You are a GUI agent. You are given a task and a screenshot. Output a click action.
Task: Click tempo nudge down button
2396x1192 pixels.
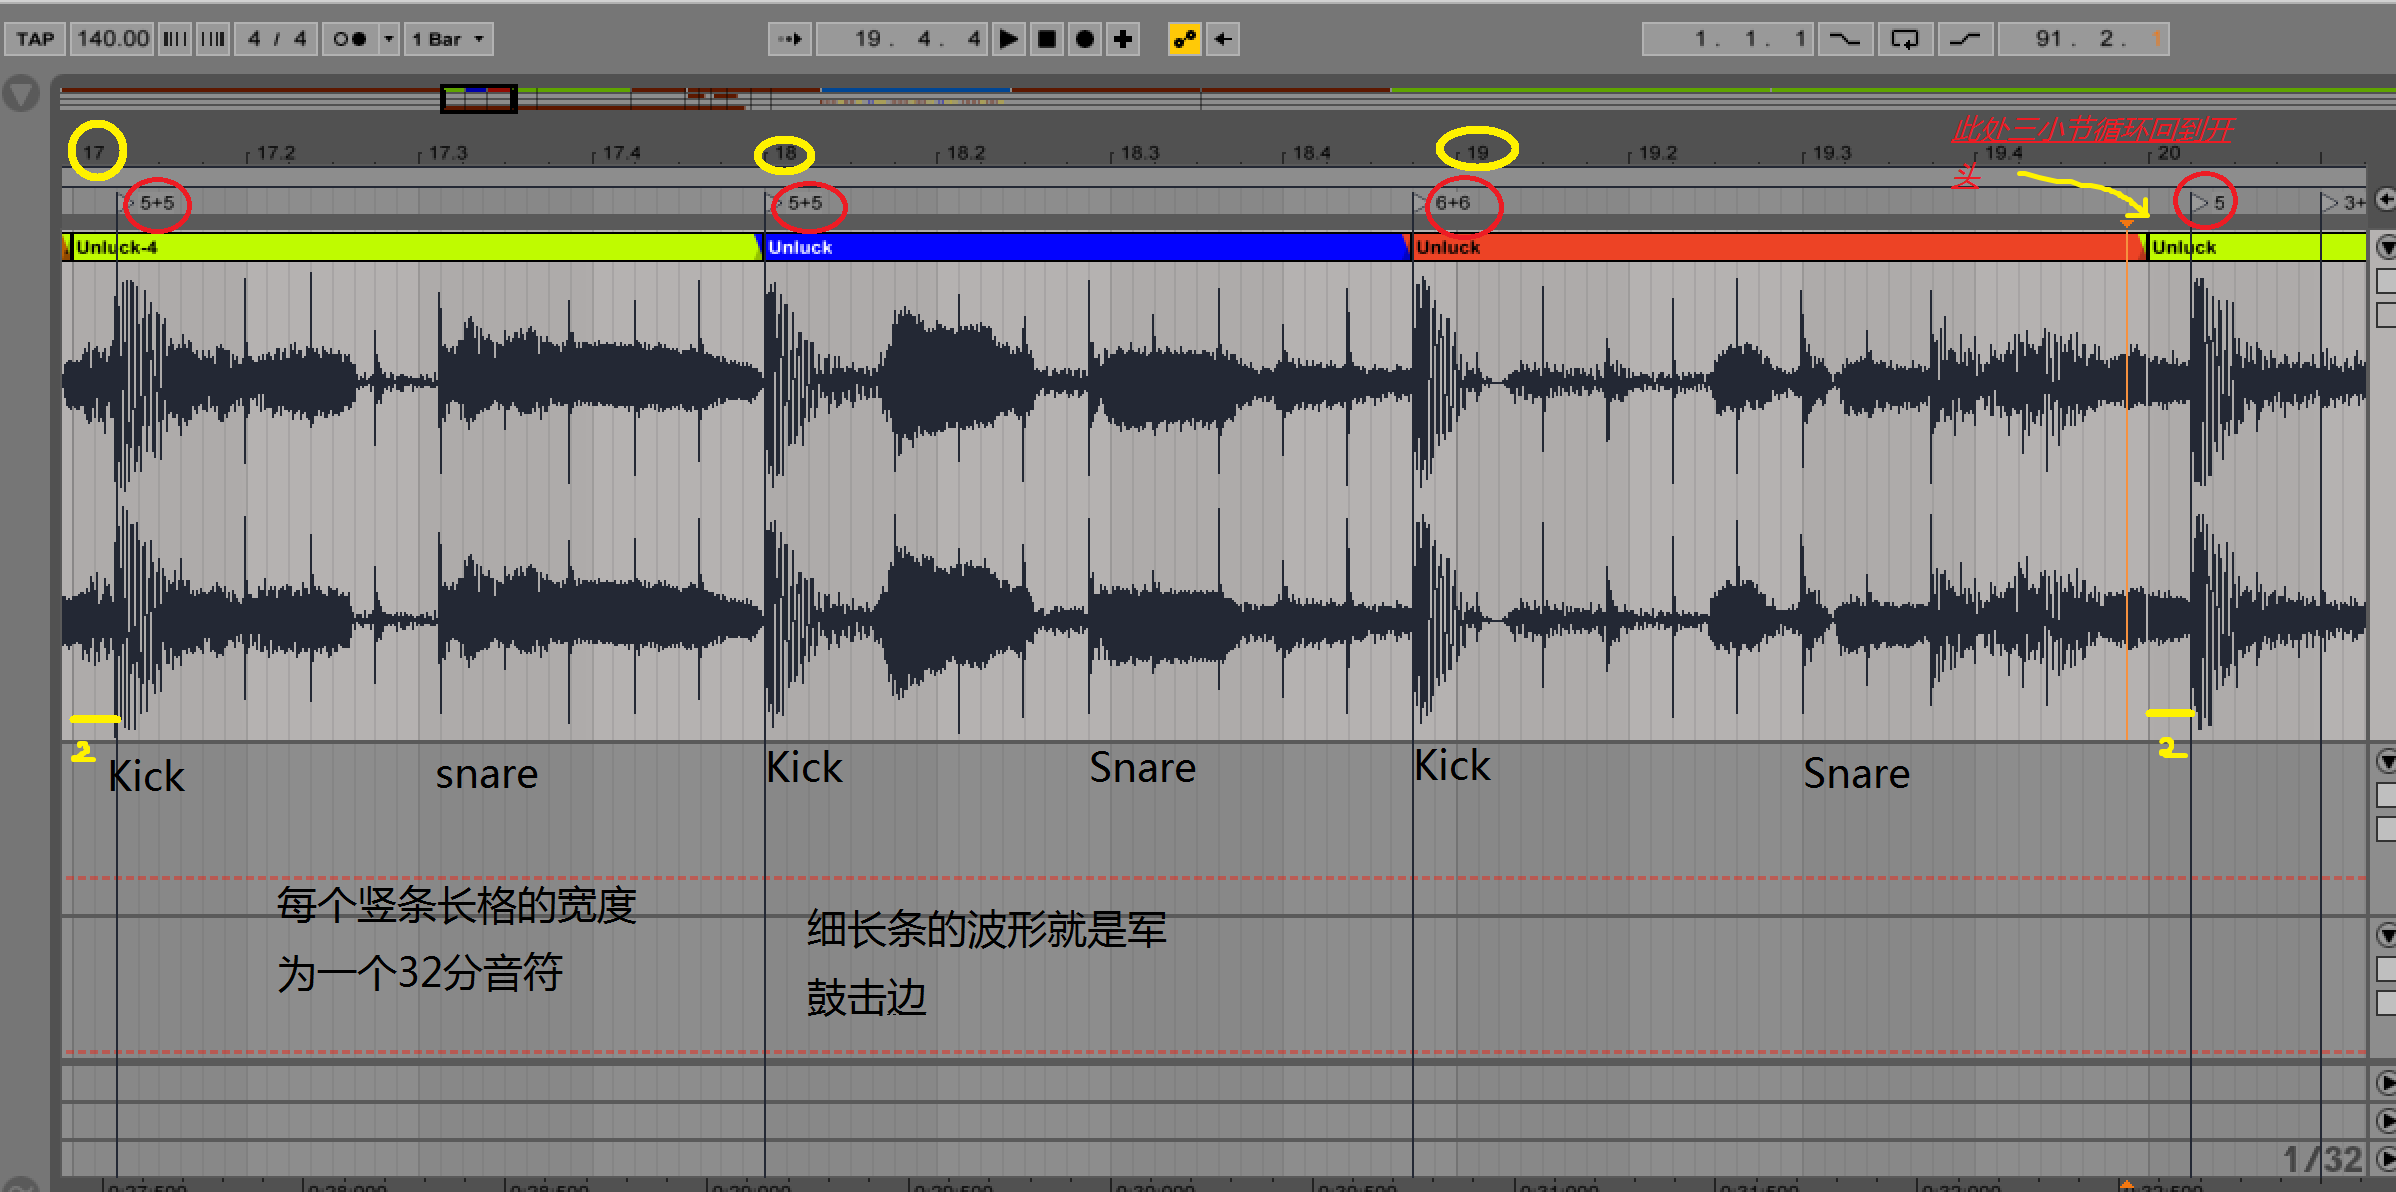[x=175, y=39]
